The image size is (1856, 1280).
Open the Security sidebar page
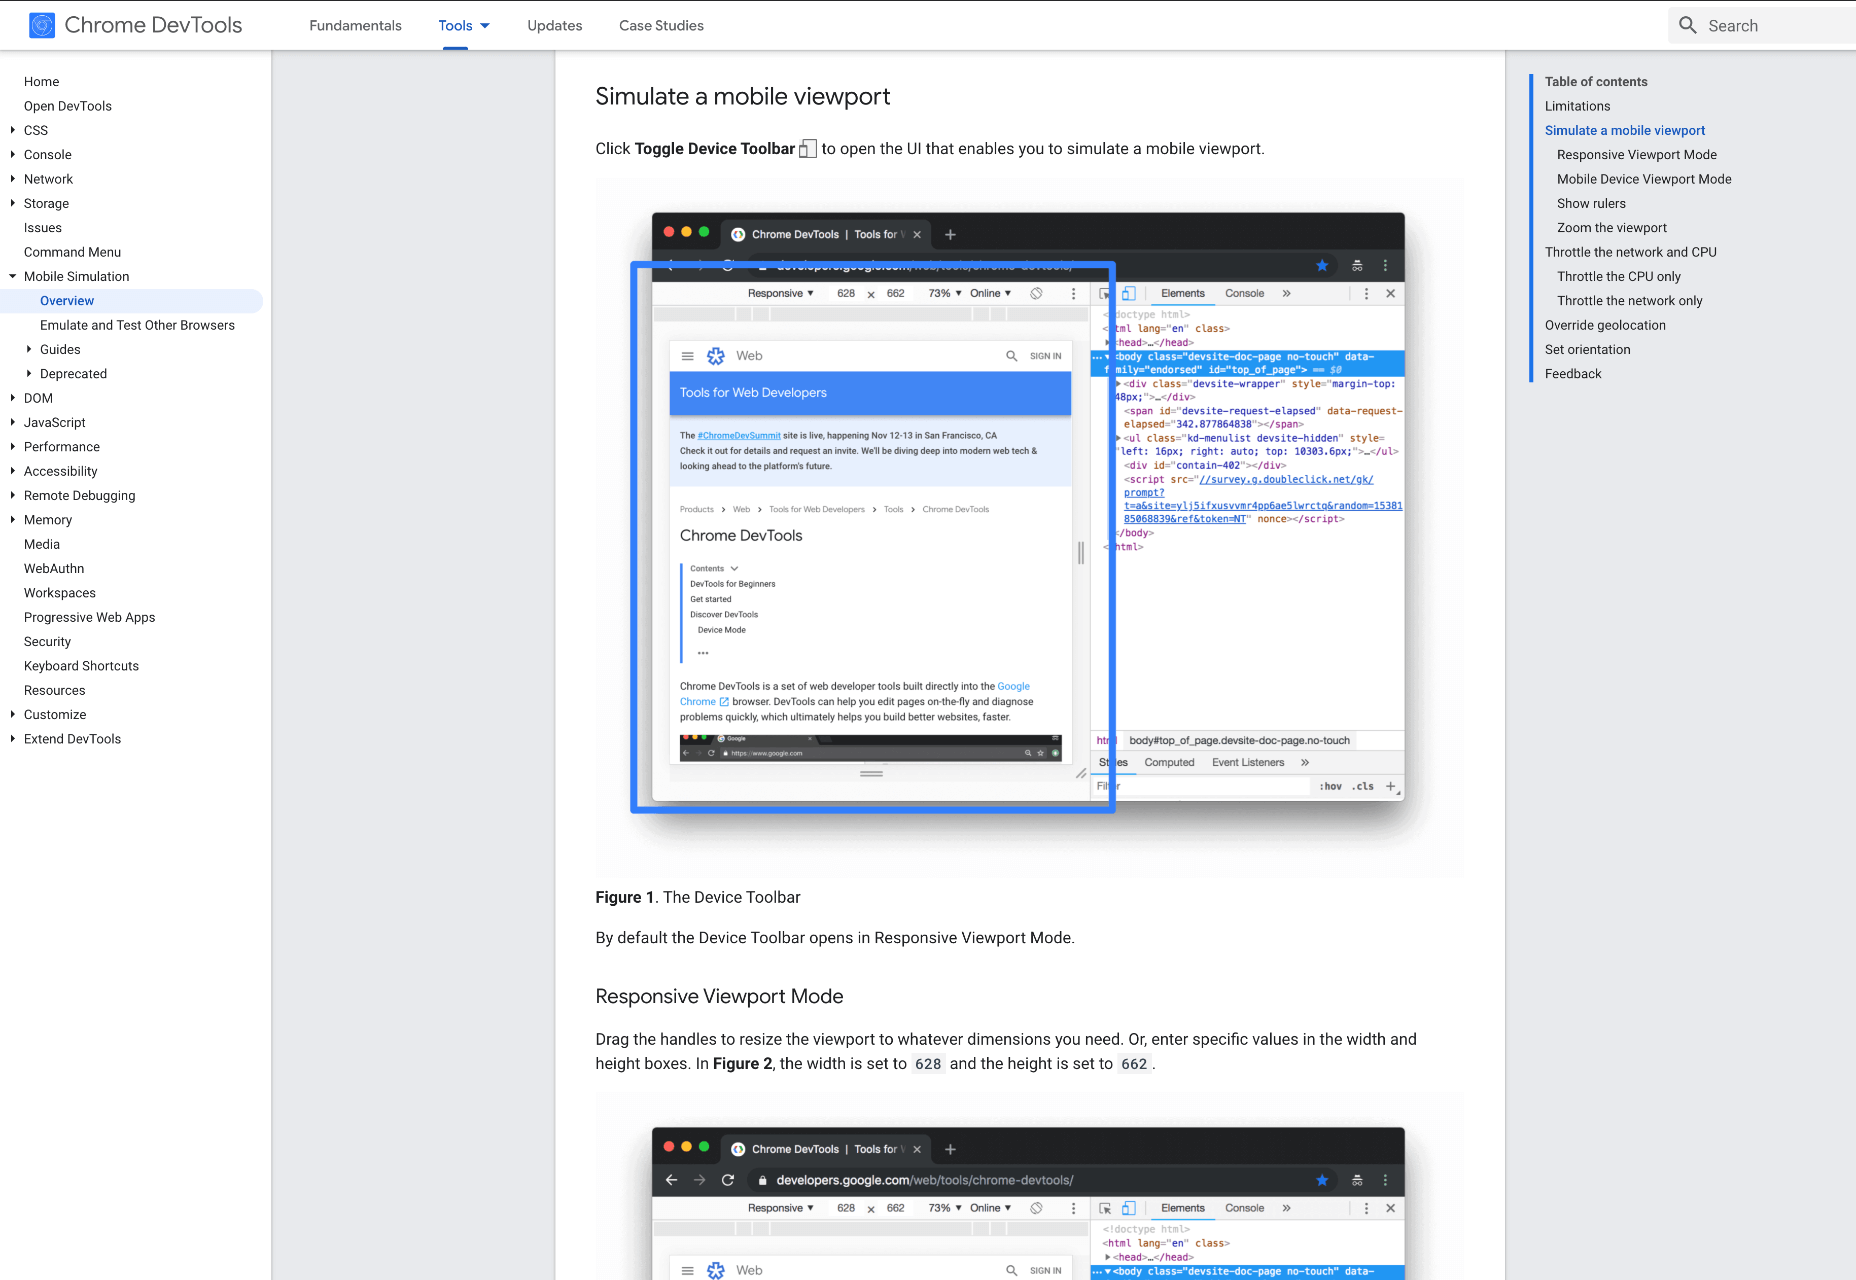tap(47, 641)
